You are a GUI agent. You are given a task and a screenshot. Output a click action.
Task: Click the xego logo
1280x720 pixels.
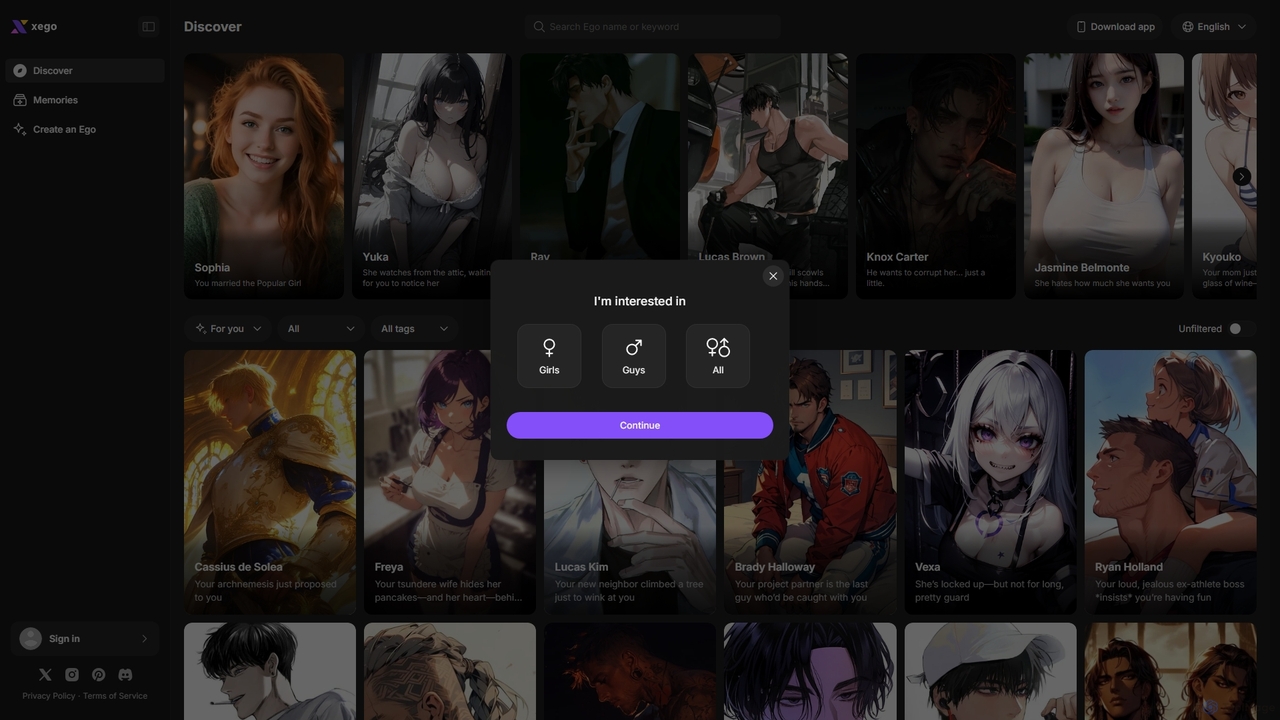(x=34, y=27)
